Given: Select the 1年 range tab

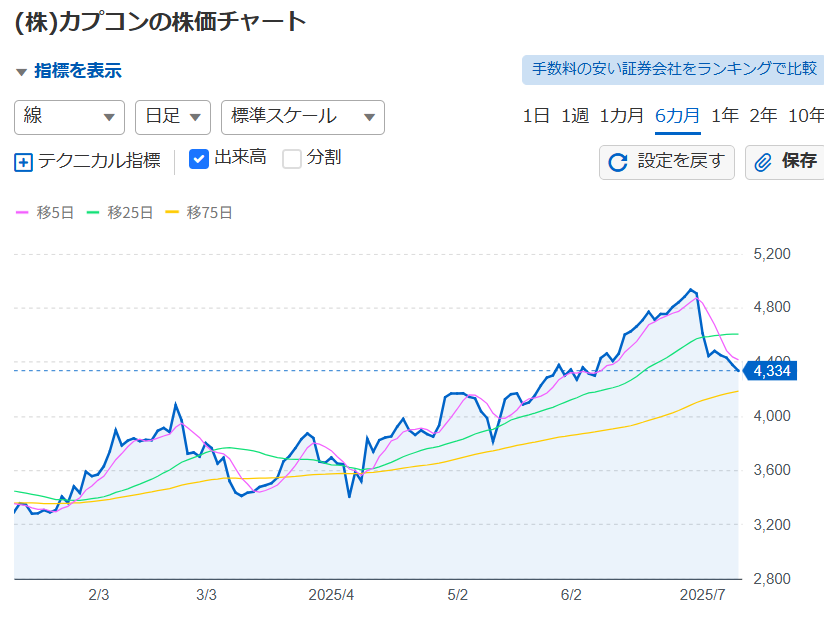Looking at the screenshot, I should click(725, 116).
